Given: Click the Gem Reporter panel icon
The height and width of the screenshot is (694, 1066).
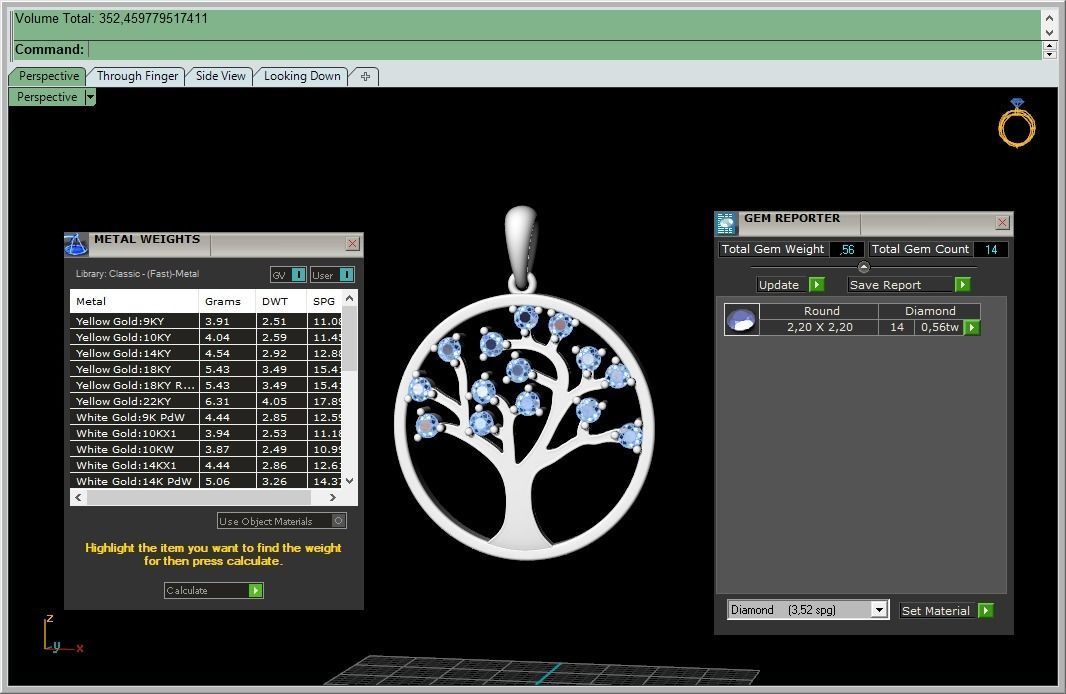Looking at the screenshot, I should [x=726, y=223].
